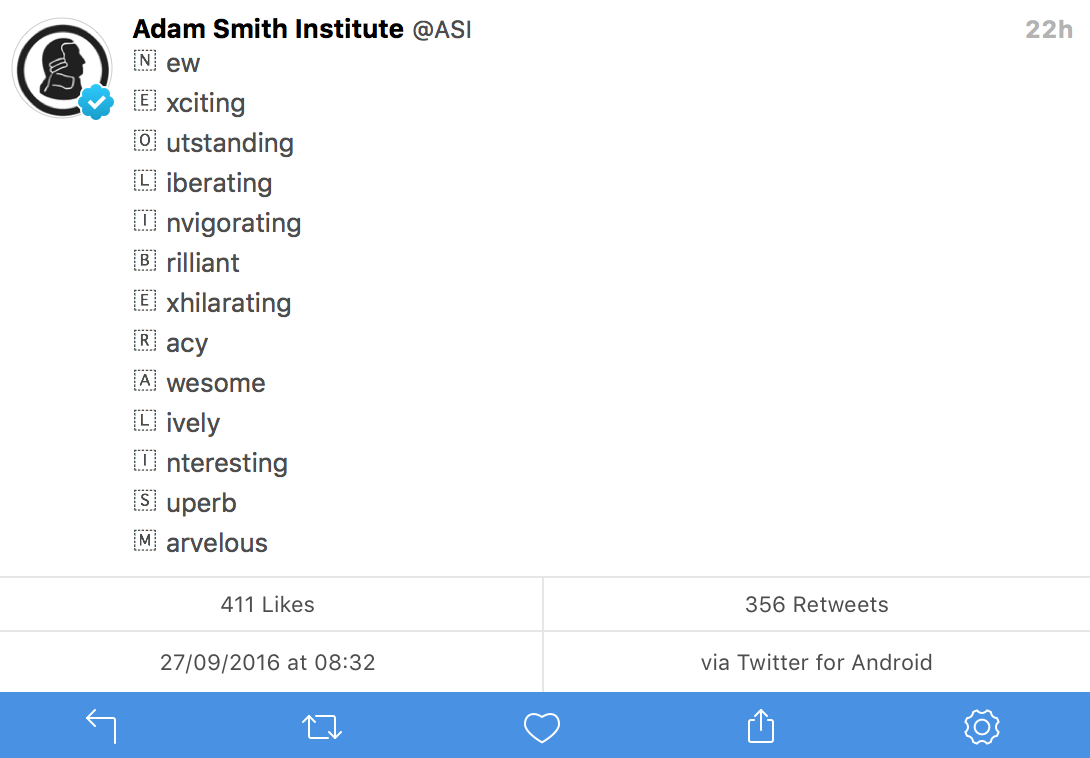
Task: View the 411 Likes list
Action: coord(268,604)
